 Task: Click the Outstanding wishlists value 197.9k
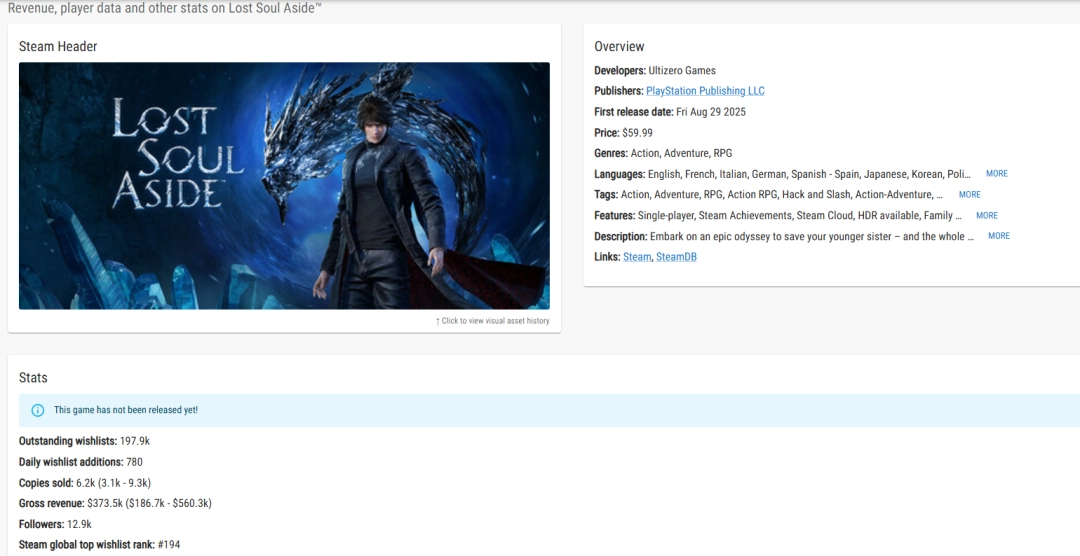[x=135, y=441]
